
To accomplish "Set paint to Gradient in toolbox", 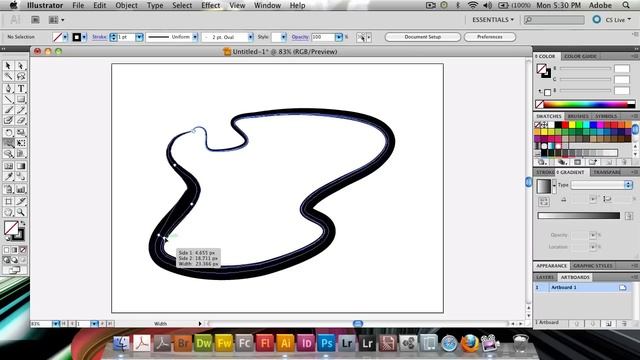I will [x=15, y=250].
